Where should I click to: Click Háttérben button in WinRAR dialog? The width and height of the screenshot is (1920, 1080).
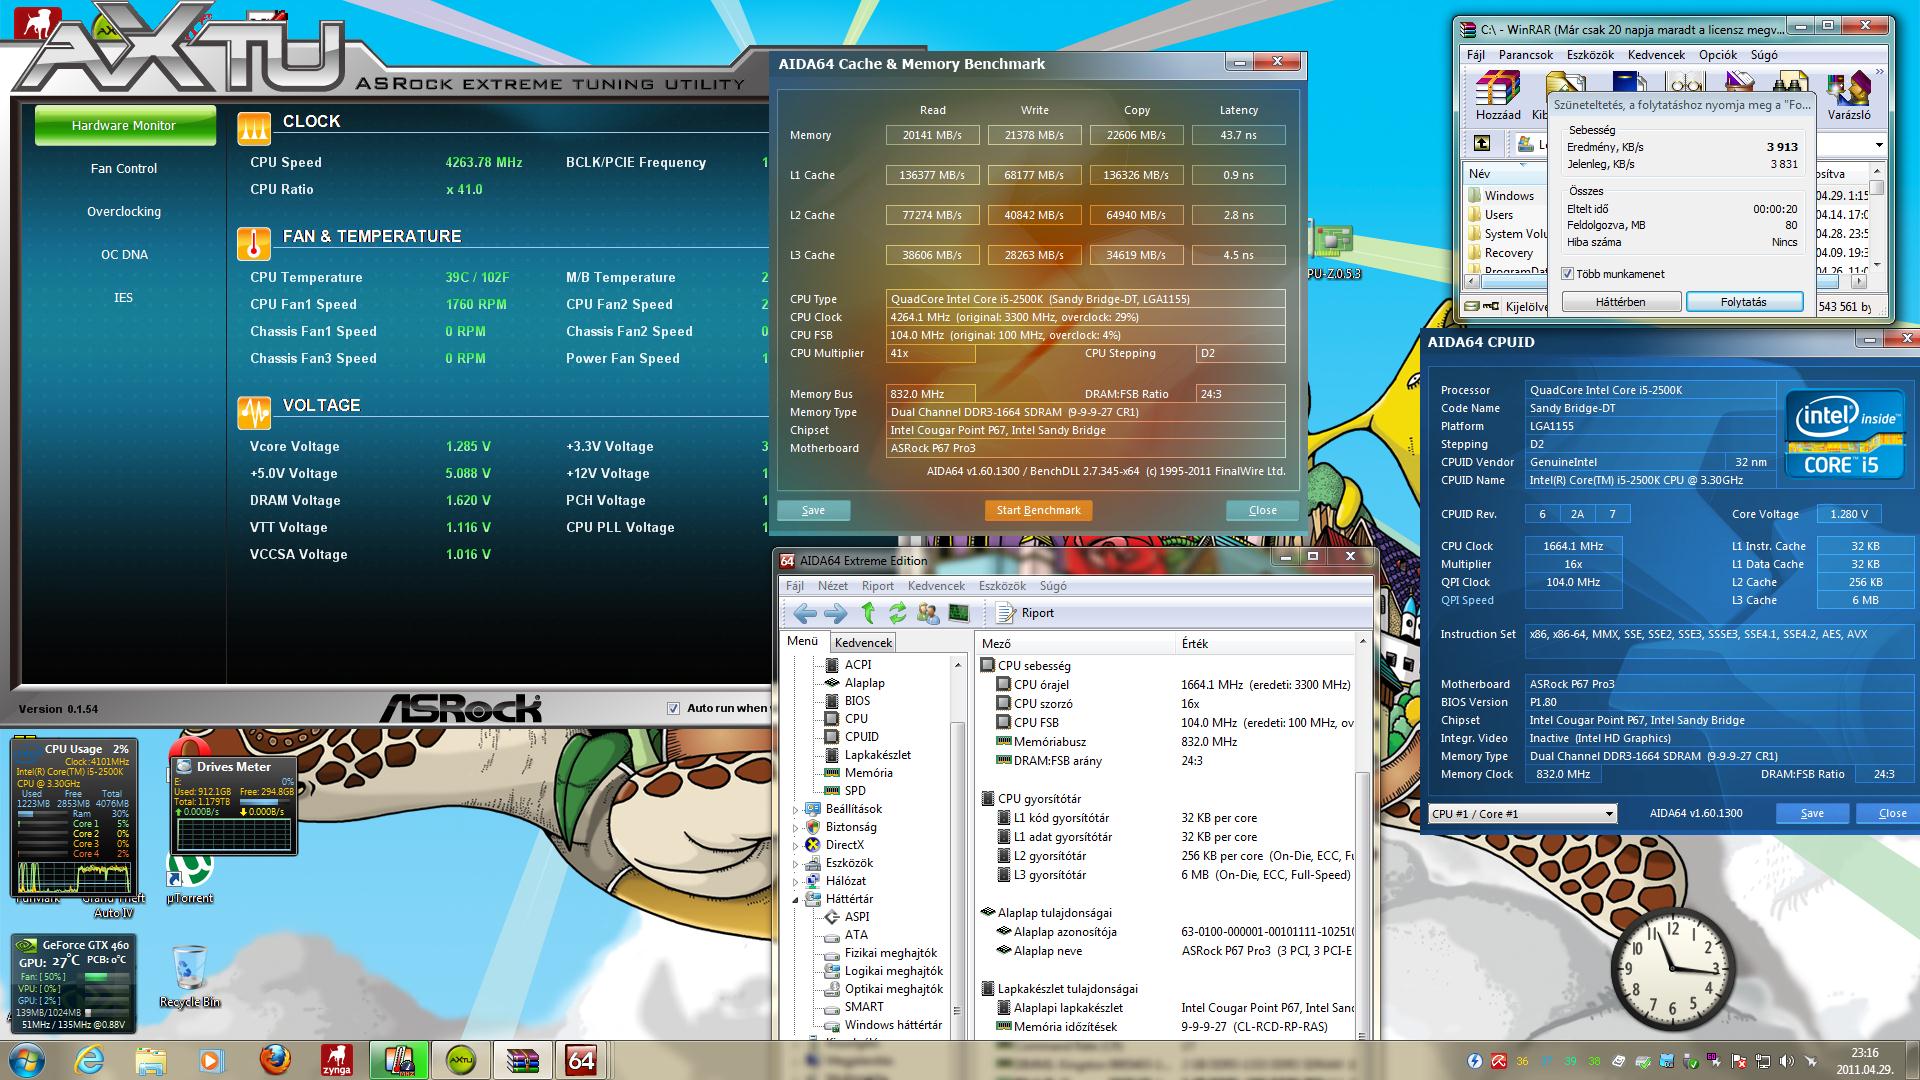[1620, 302]
